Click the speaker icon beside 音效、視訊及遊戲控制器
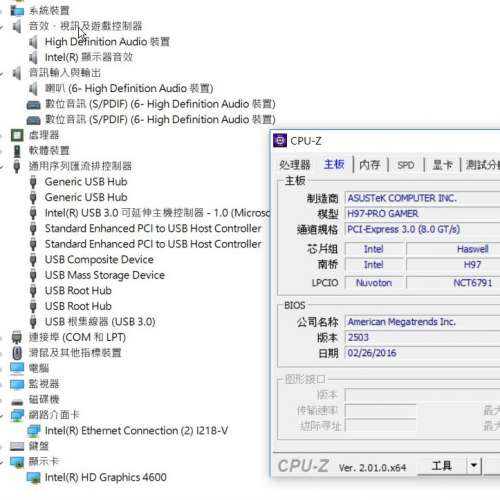 [17, 26]
